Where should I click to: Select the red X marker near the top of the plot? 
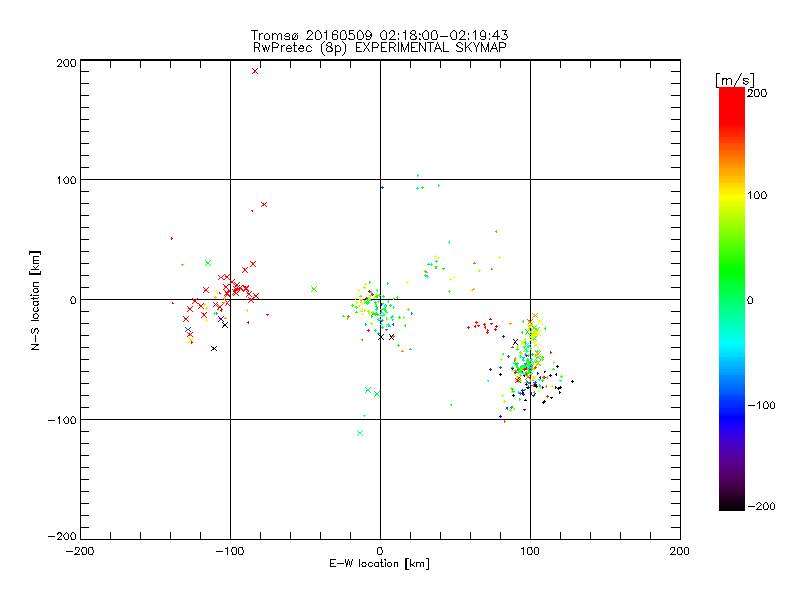(x=255, y=71)
